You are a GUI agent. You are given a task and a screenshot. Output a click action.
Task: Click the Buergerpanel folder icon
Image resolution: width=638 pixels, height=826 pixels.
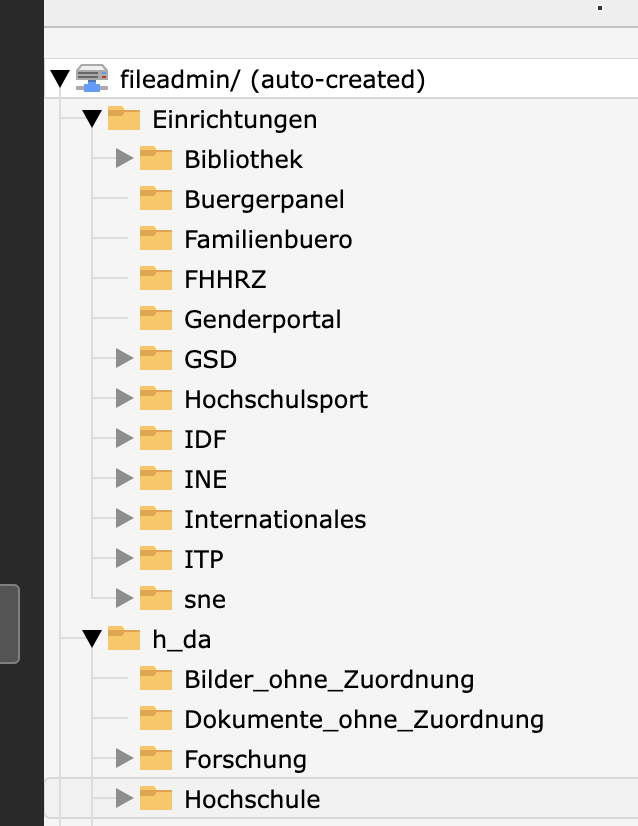coord(156,198)
